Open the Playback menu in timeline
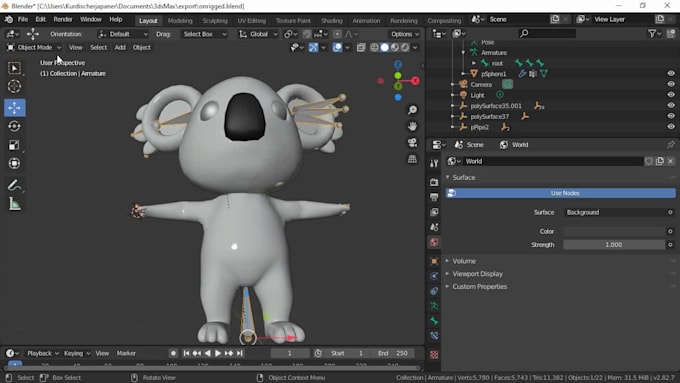Screen dimensions: 680x383 (42, 353)
